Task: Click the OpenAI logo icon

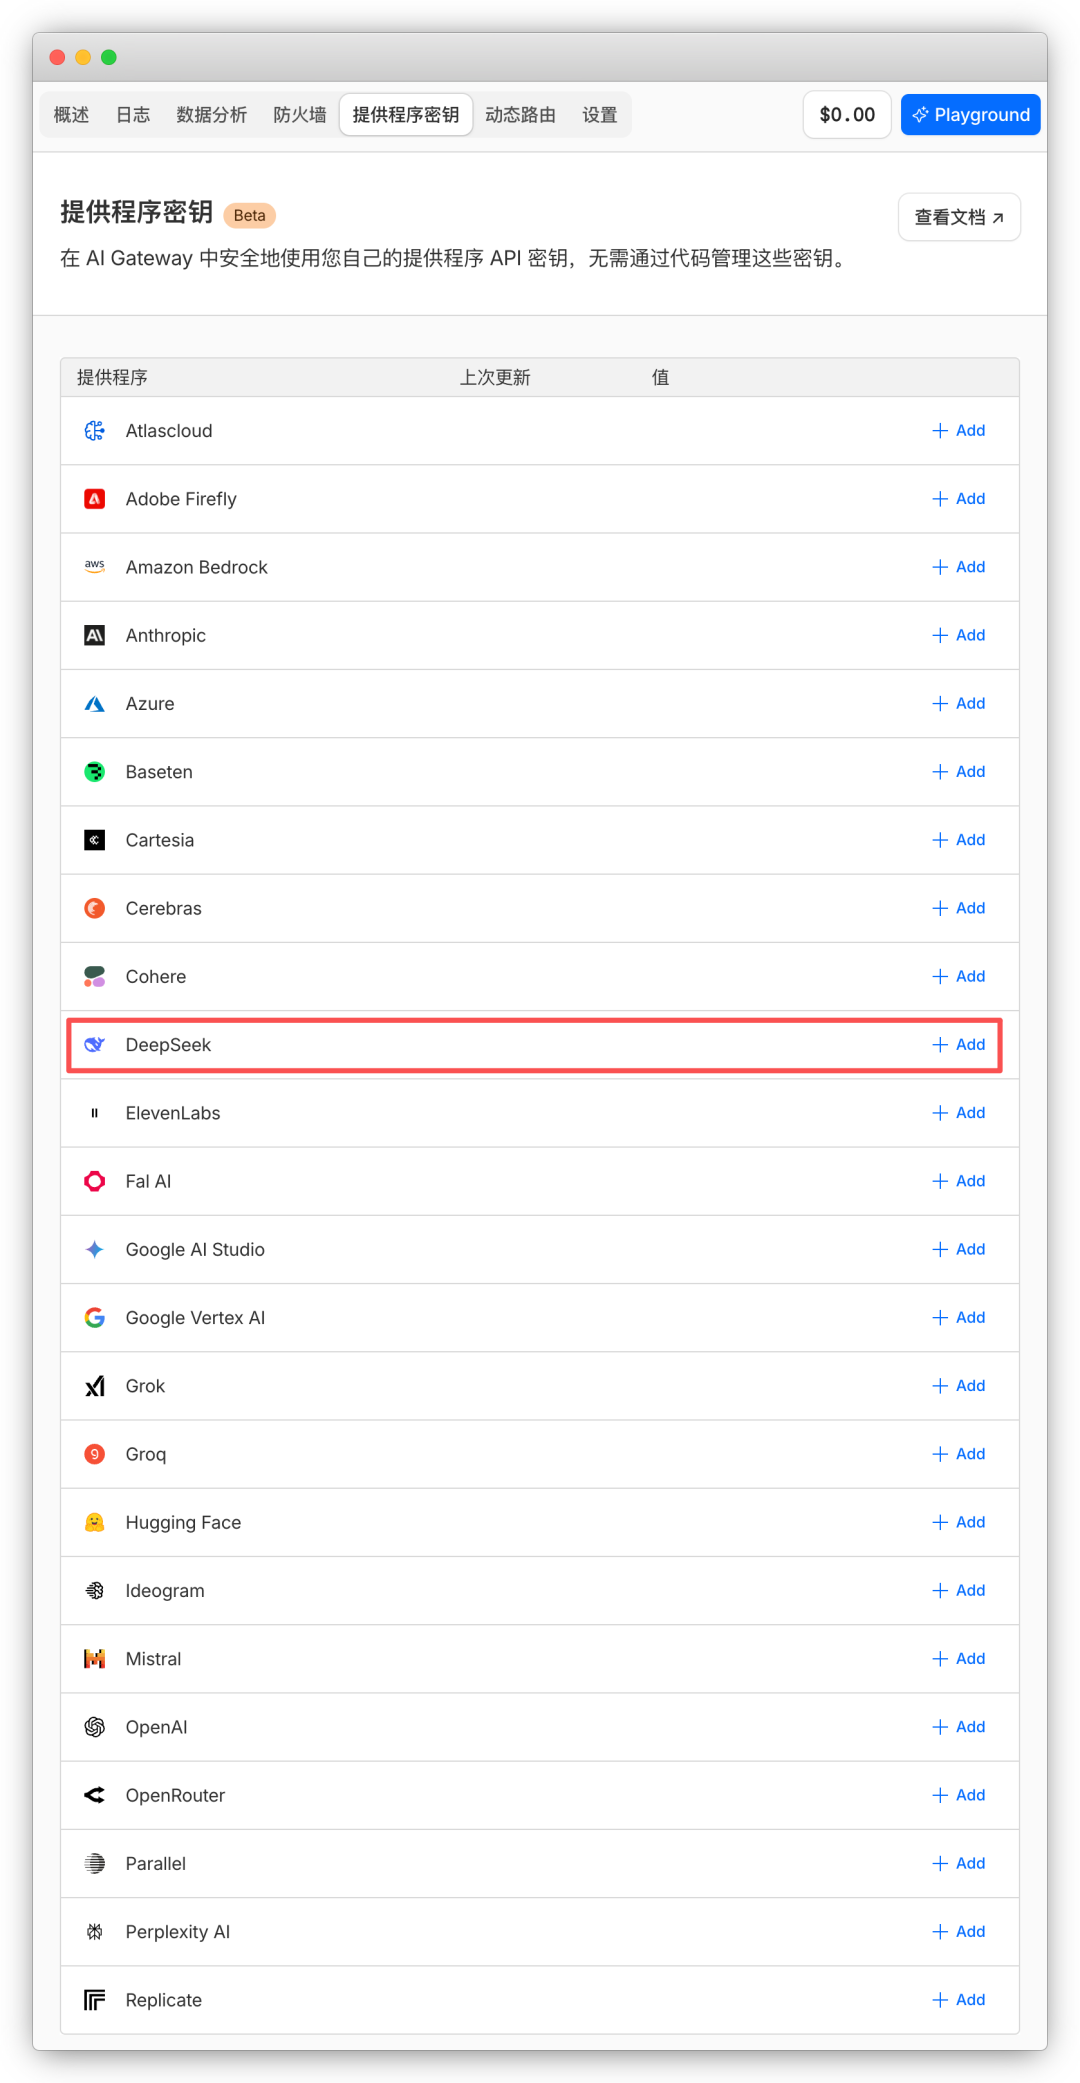Action: [94, 1726]
